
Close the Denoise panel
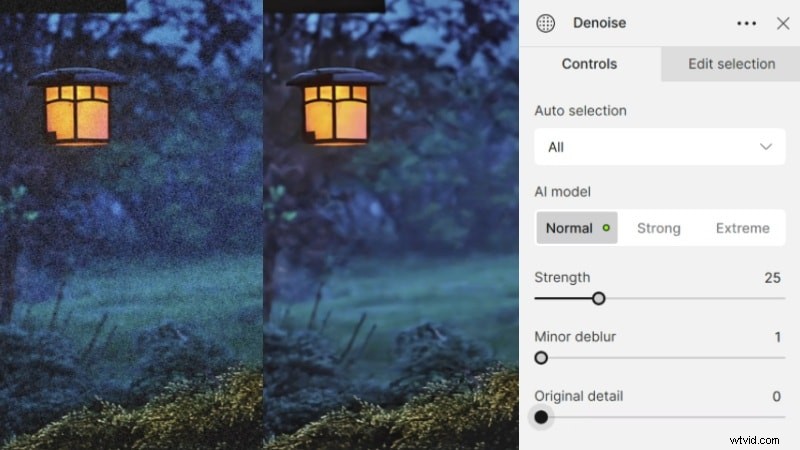tap(783, 23)
